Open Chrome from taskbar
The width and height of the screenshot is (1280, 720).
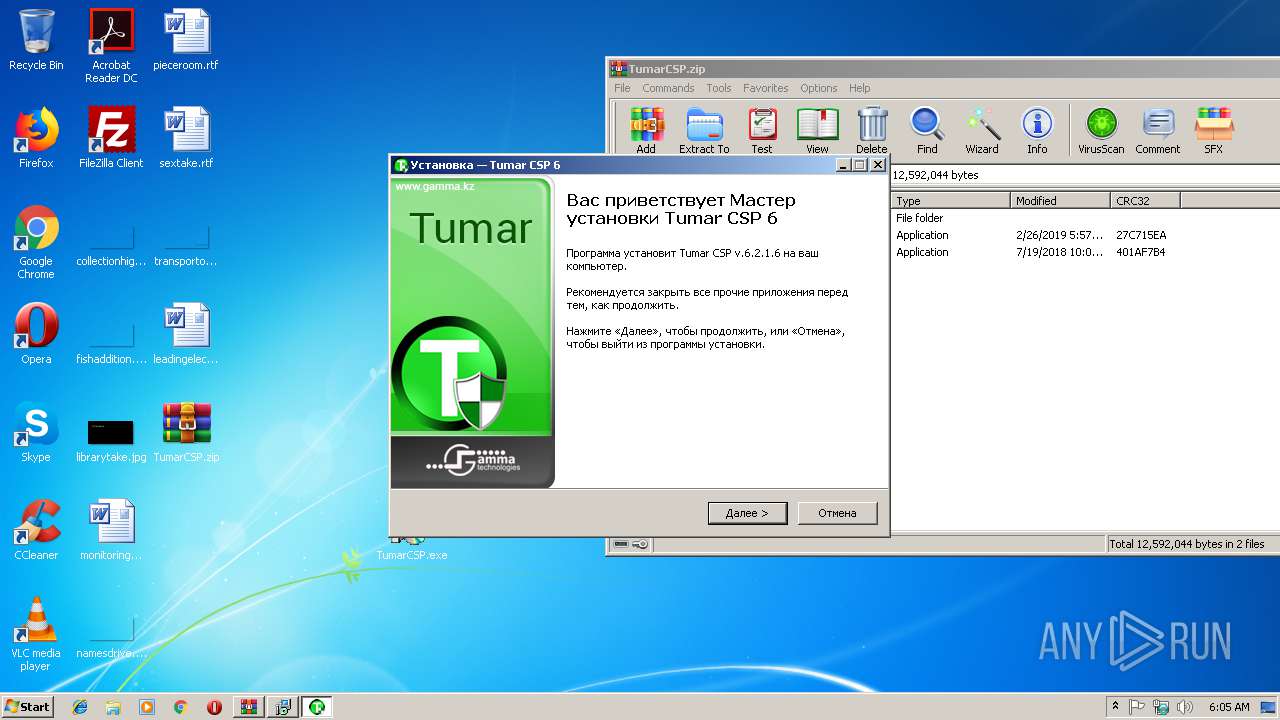pyautogui.click(x=180, y=707)
